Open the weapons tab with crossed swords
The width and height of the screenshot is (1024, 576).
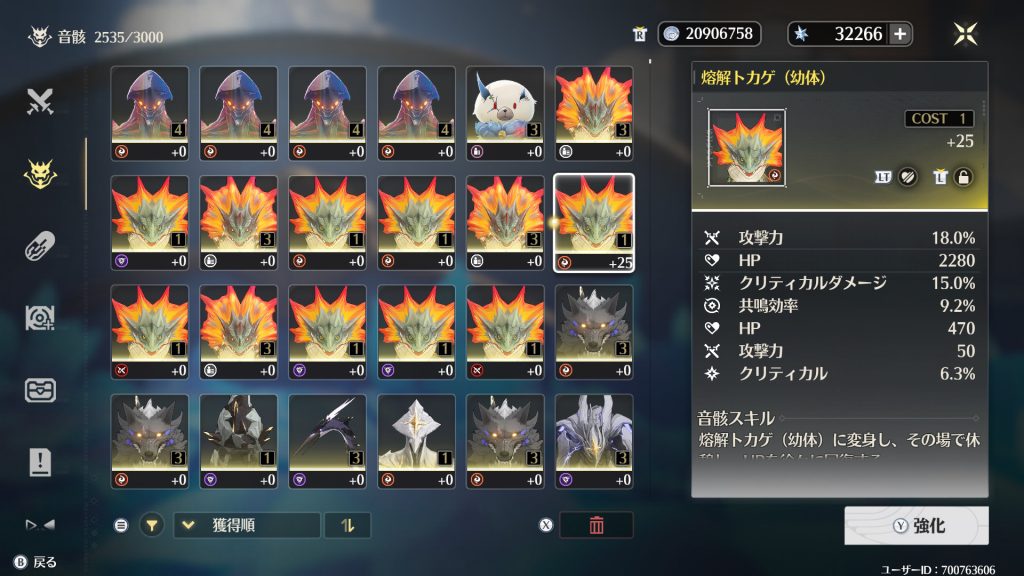point(40,101)
